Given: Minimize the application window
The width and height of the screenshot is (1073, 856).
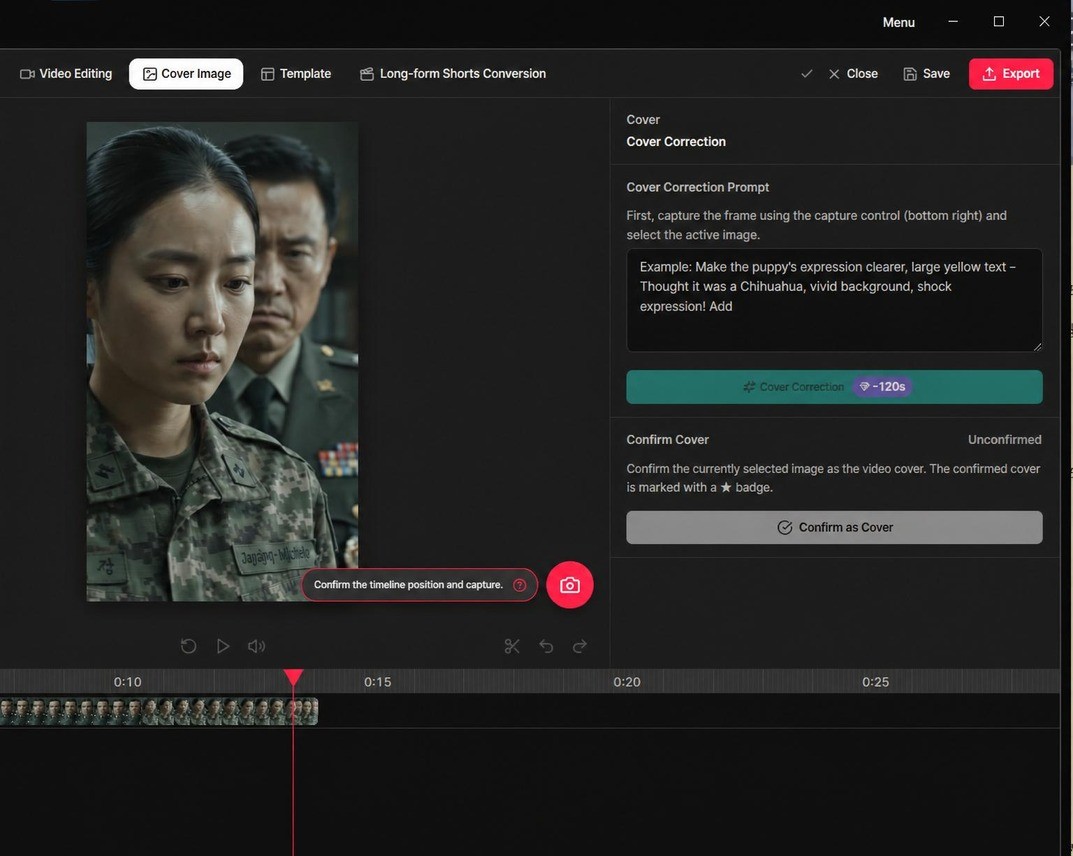Looking at the screenshot, I should [x=953, y=22].
